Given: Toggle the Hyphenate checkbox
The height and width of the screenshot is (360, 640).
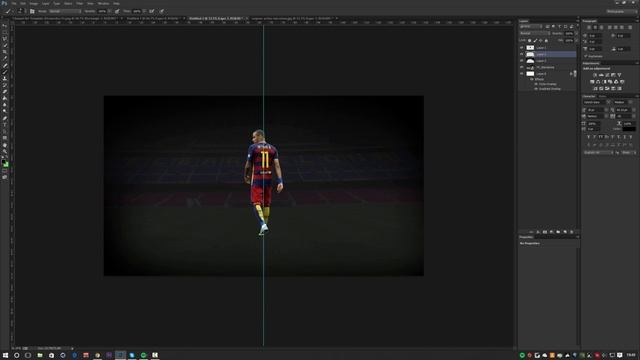Looking at the screenshot, I should [x=586, y=56].
